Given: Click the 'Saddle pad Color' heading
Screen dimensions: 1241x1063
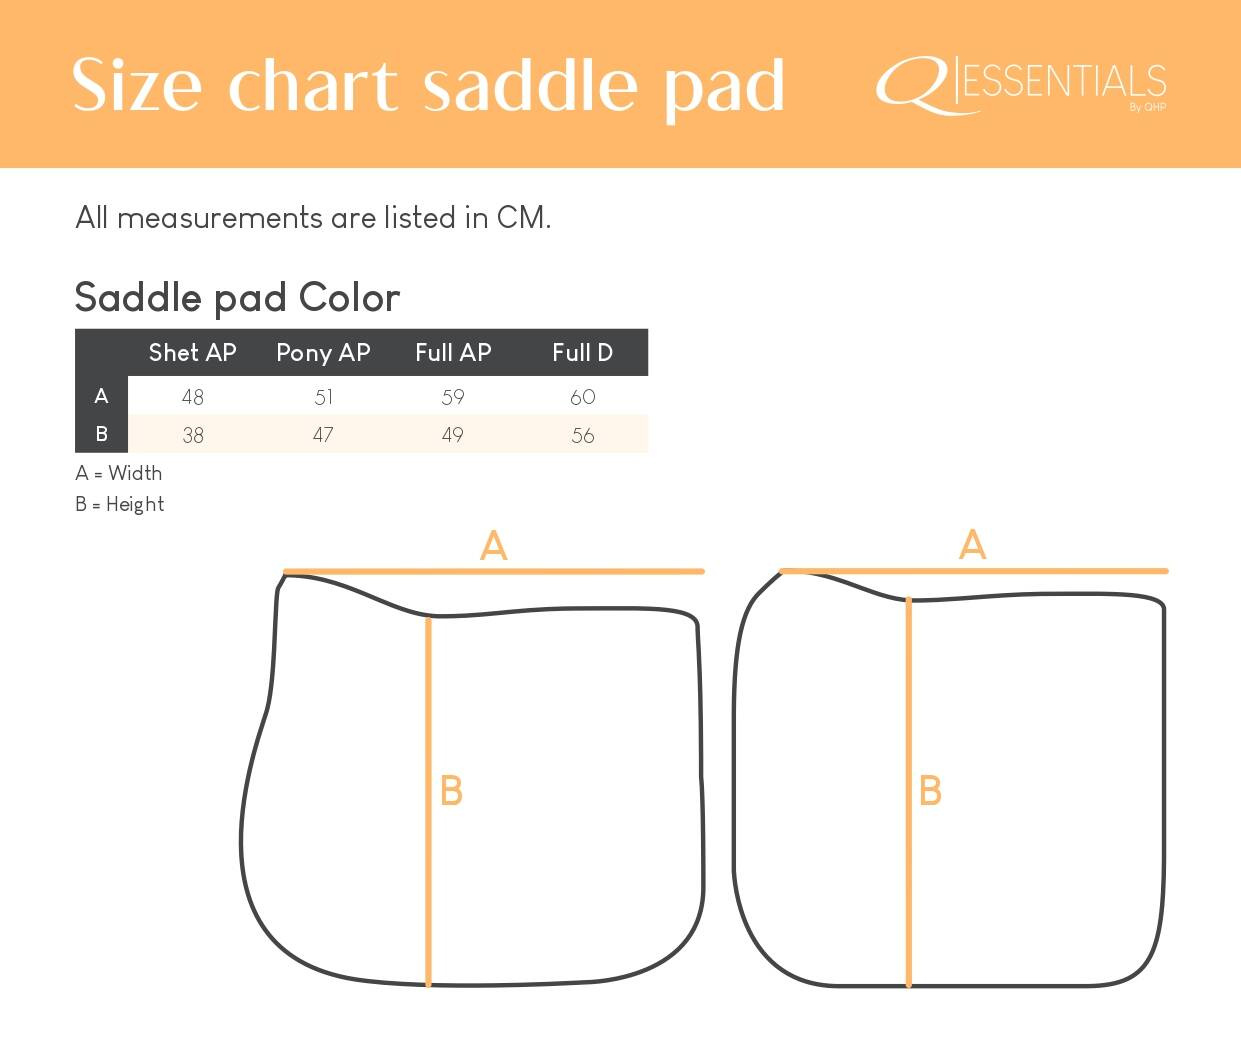Looking at the screenshot, I should click(237, 297).
